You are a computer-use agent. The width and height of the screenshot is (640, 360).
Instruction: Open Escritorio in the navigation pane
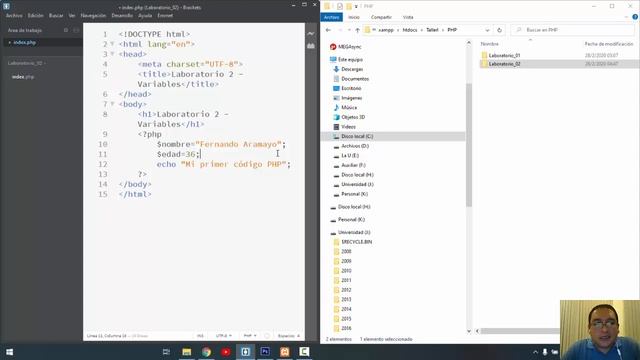[x=351, y=88]
